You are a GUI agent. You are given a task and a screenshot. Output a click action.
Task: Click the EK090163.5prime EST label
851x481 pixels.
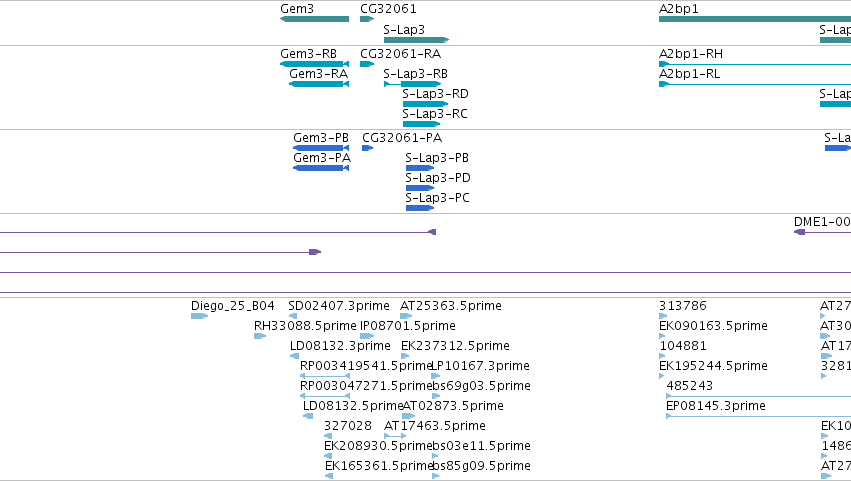coord(713,326)
